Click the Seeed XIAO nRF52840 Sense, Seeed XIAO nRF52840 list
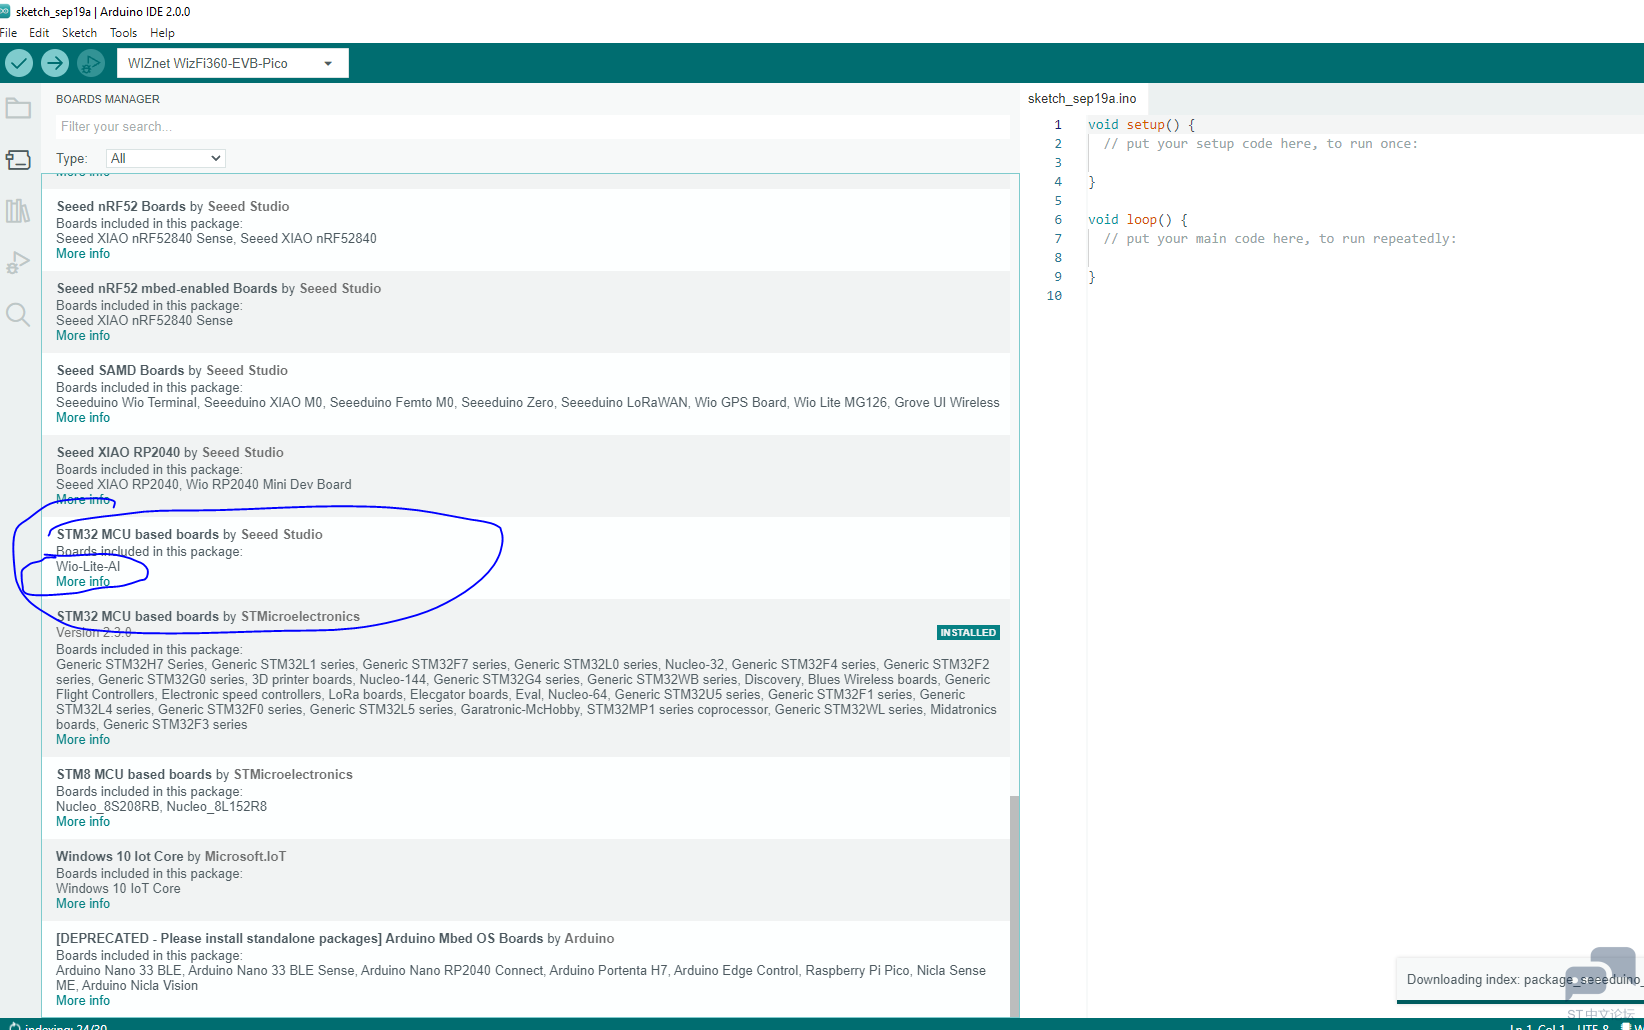The height and width of the screenshot is (1030, 1644). (x=216, y=239)
